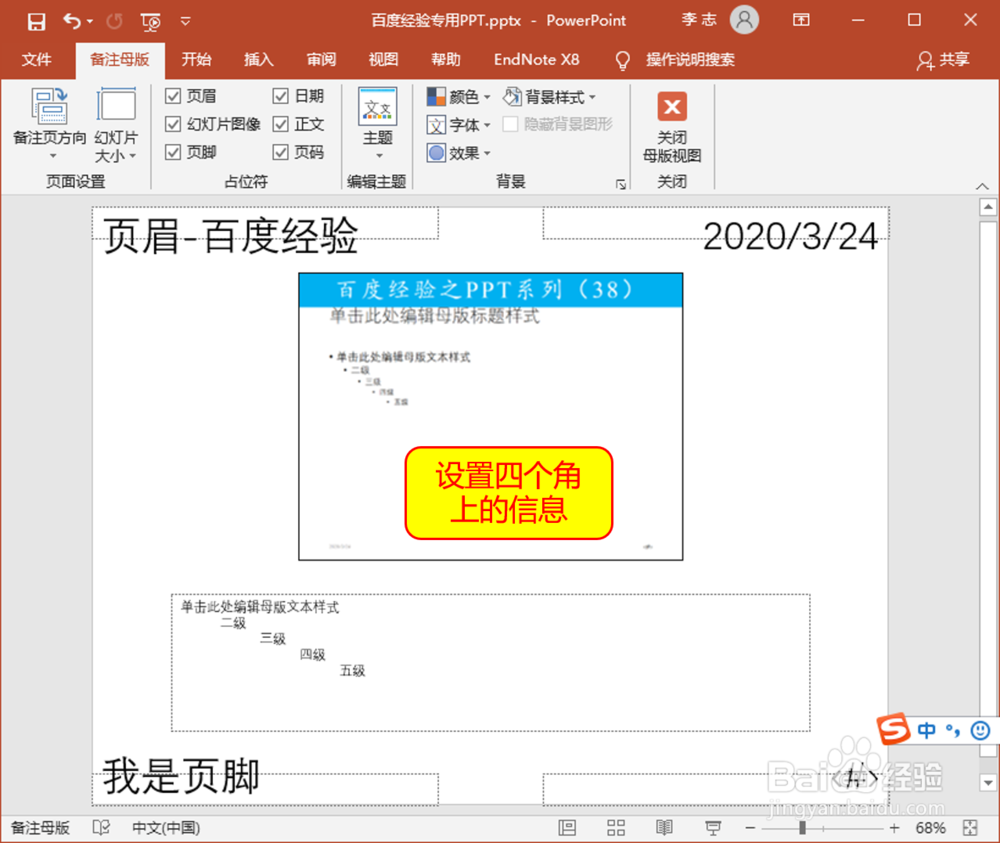Screen dimensions: 1000x843
Task: Save the presentation with the floppy disk icon
Action: click(x=36, y=21)
